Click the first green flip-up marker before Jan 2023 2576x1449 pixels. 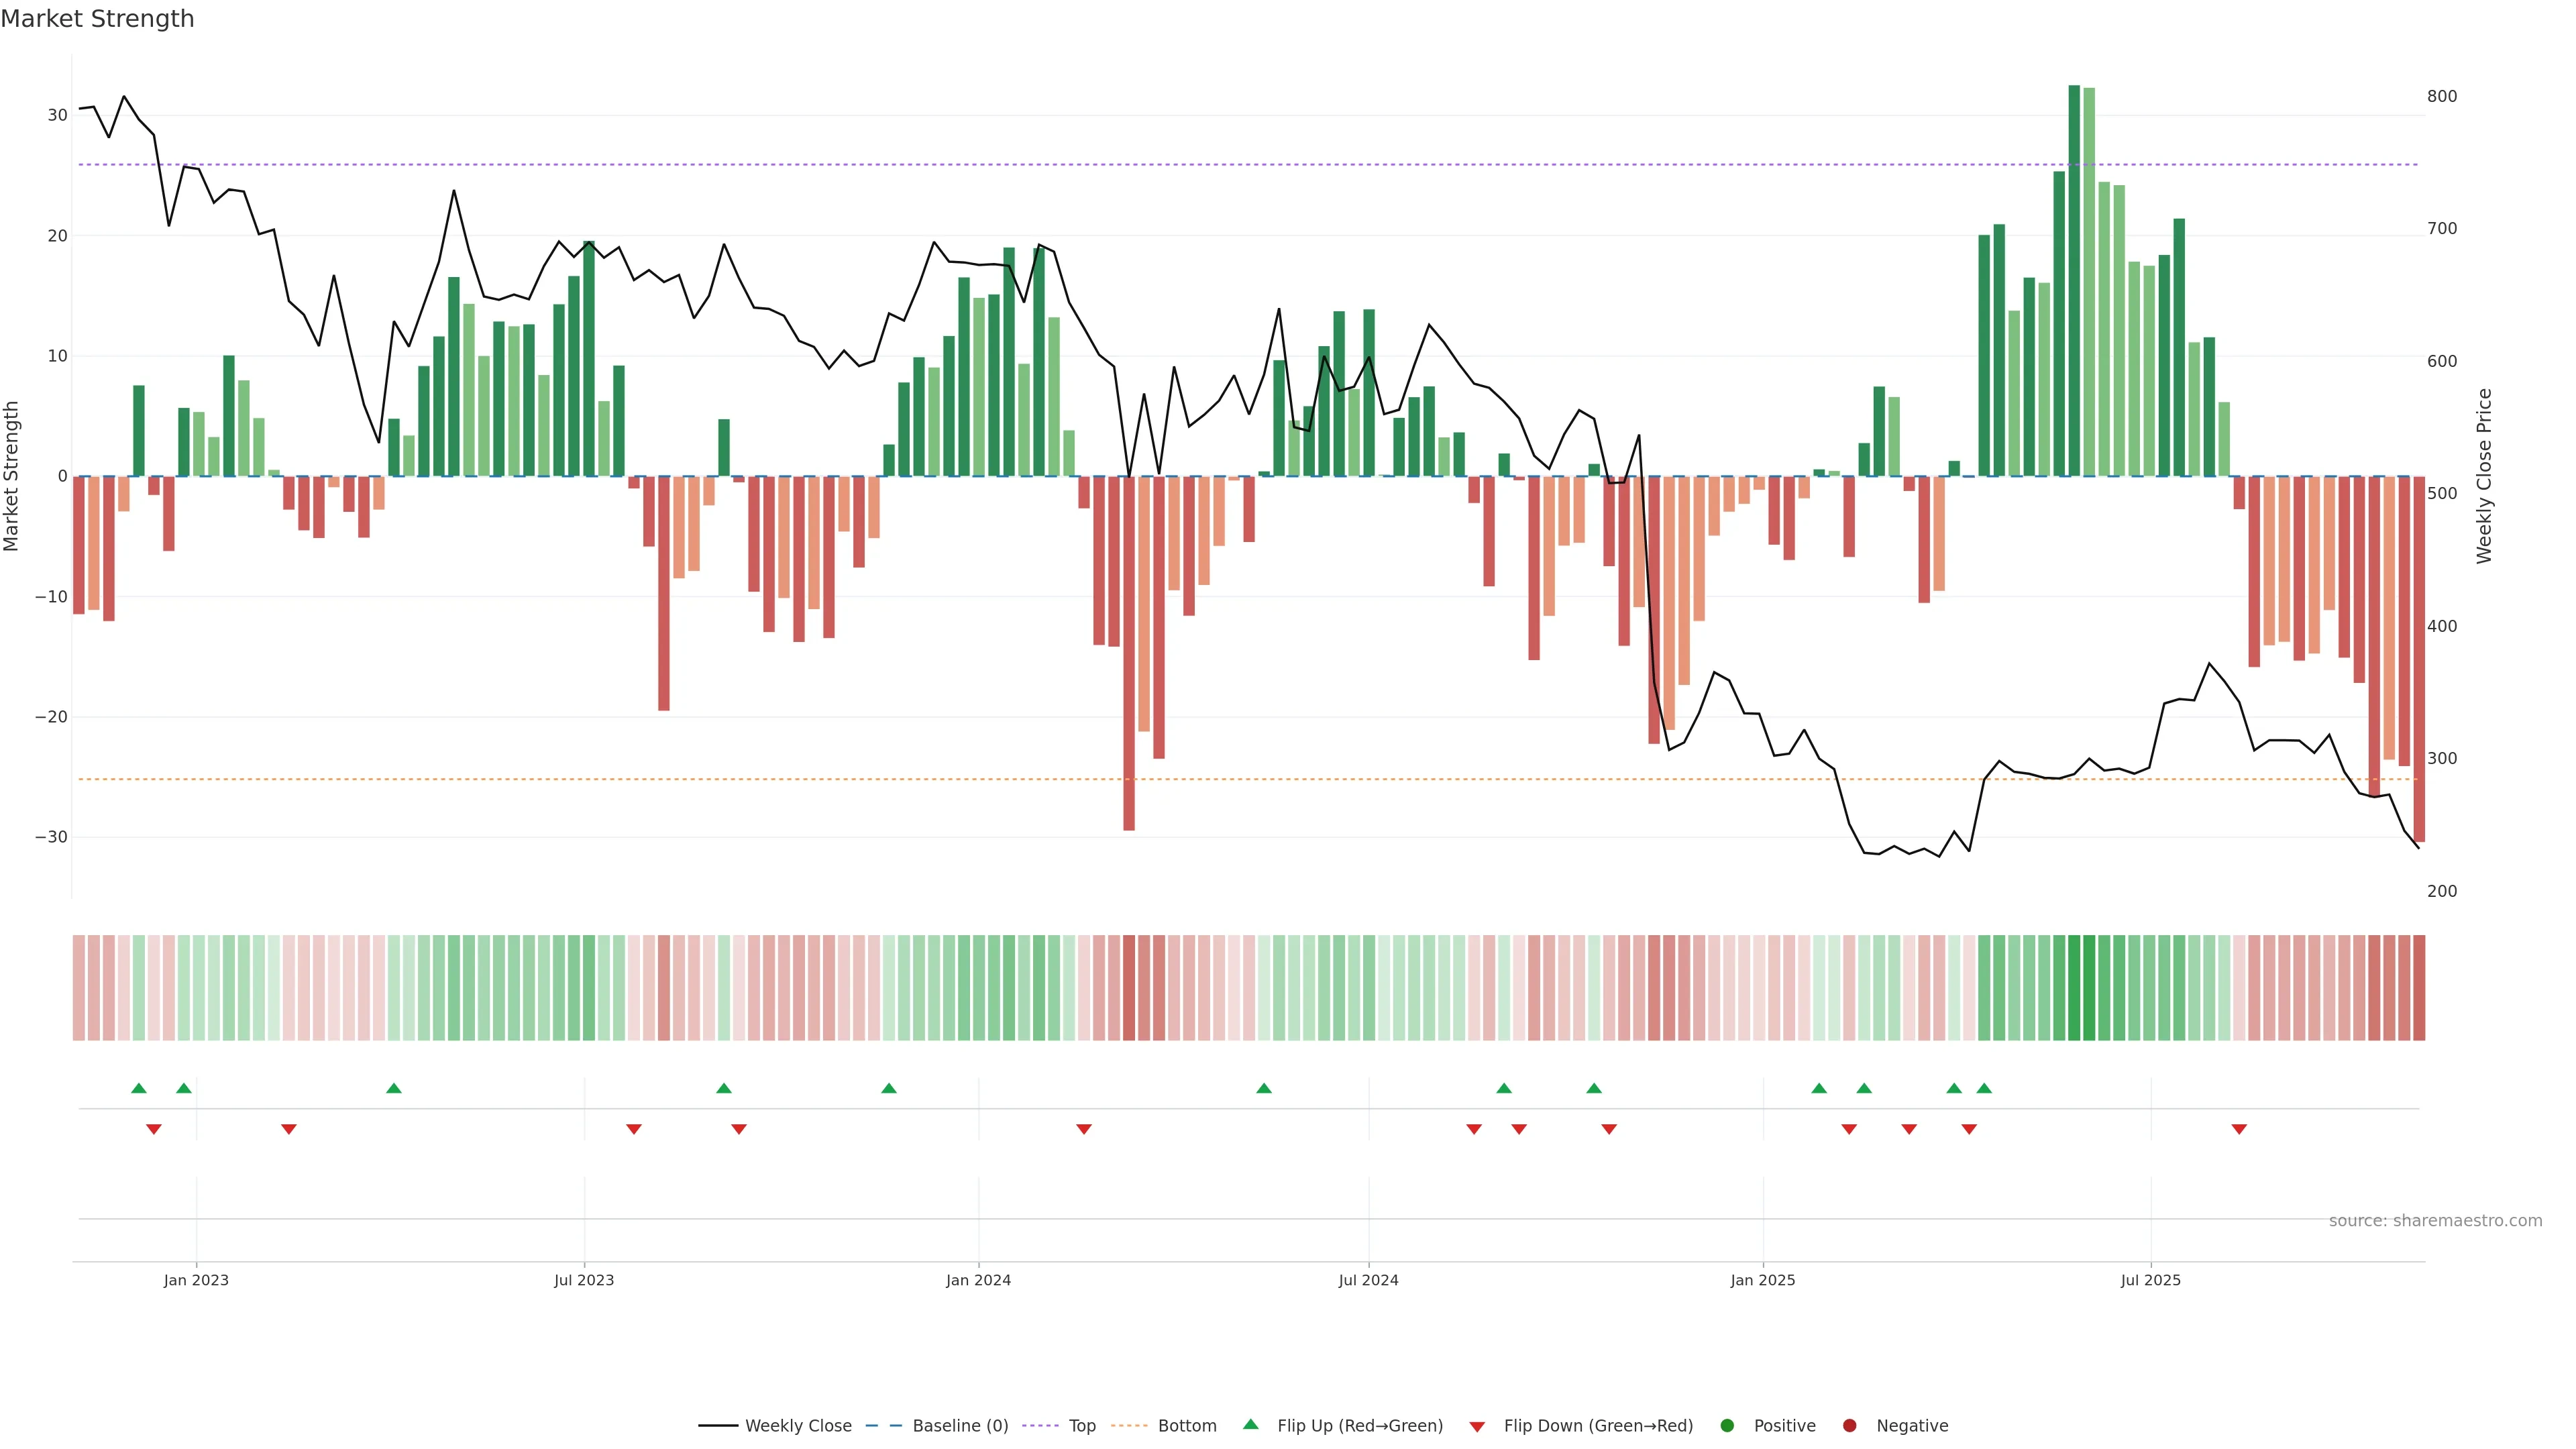(139, 1088)
